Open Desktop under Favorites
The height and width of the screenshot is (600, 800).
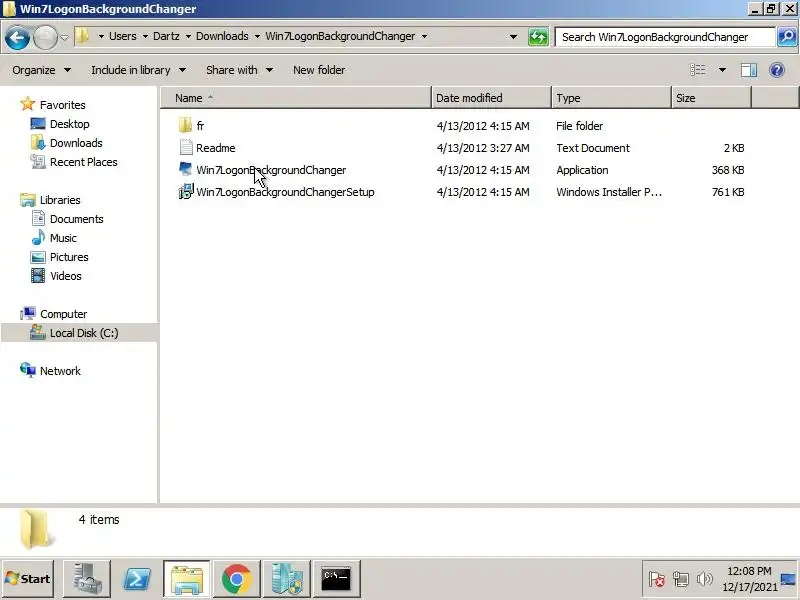[x=69, y=124]
